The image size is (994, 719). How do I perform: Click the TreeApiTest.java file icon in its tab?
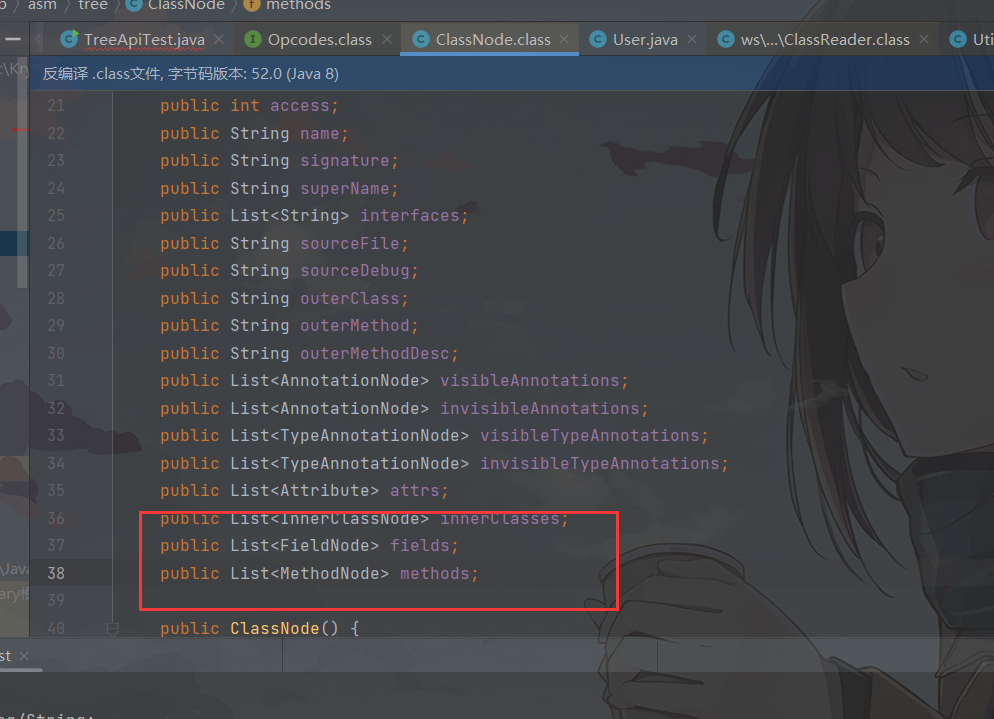click(69, 40)
